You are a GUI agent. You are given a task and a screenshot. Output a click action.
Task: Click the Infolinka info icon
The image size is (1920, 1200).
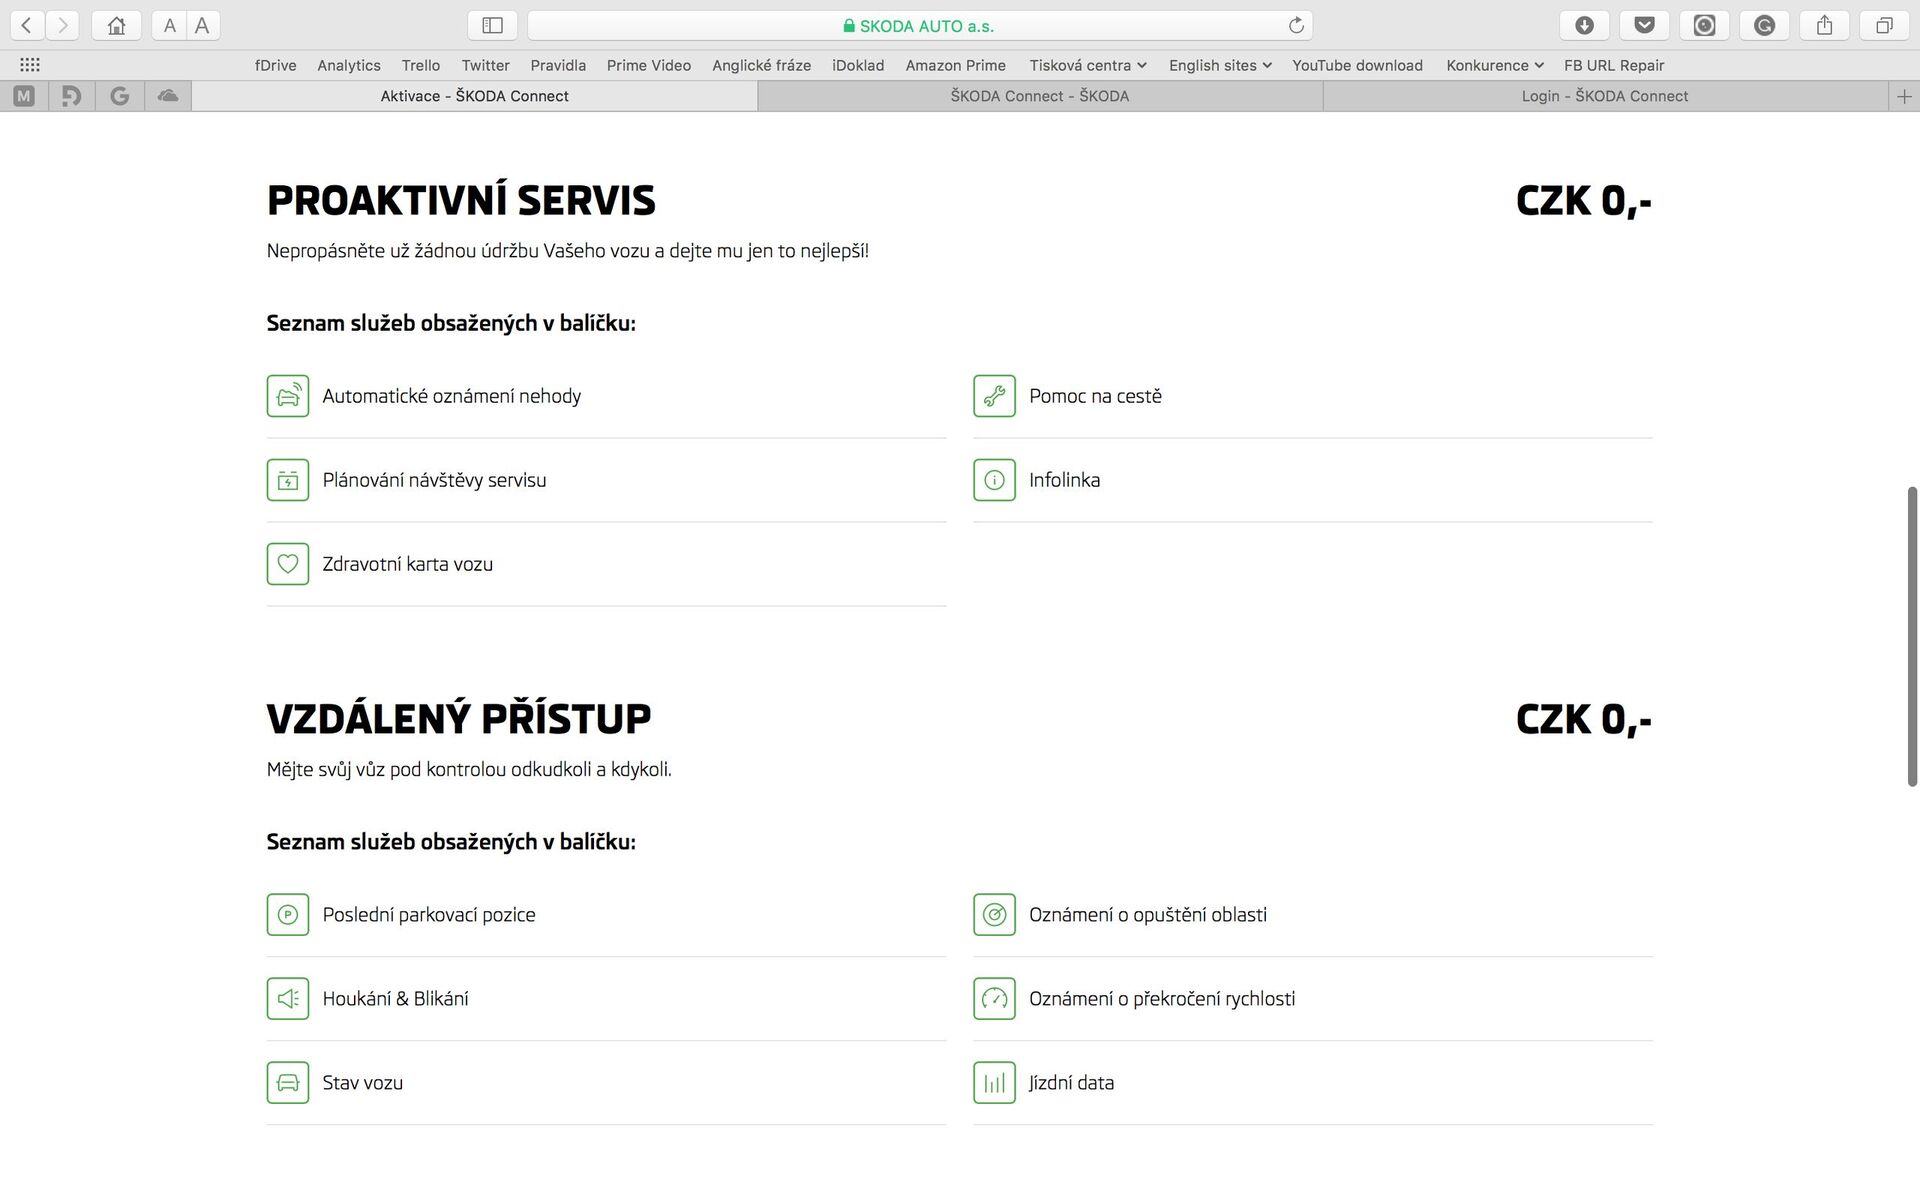point(994,480)
